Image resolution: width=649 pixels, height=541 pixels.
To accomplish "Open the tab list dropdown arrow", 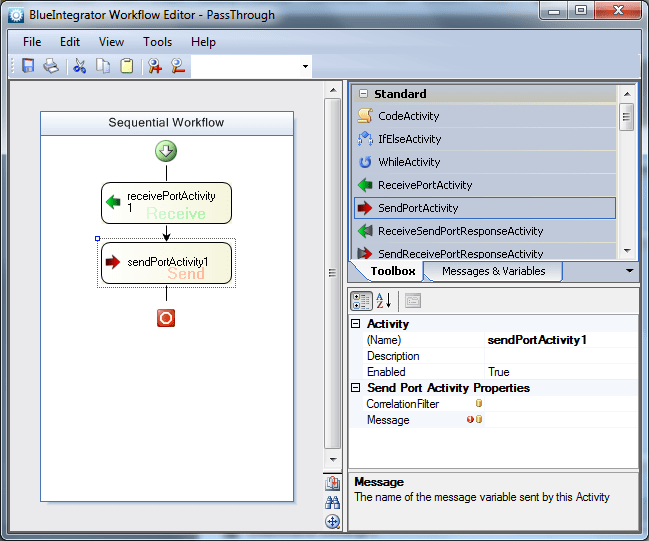I will [x=630, y=271].
